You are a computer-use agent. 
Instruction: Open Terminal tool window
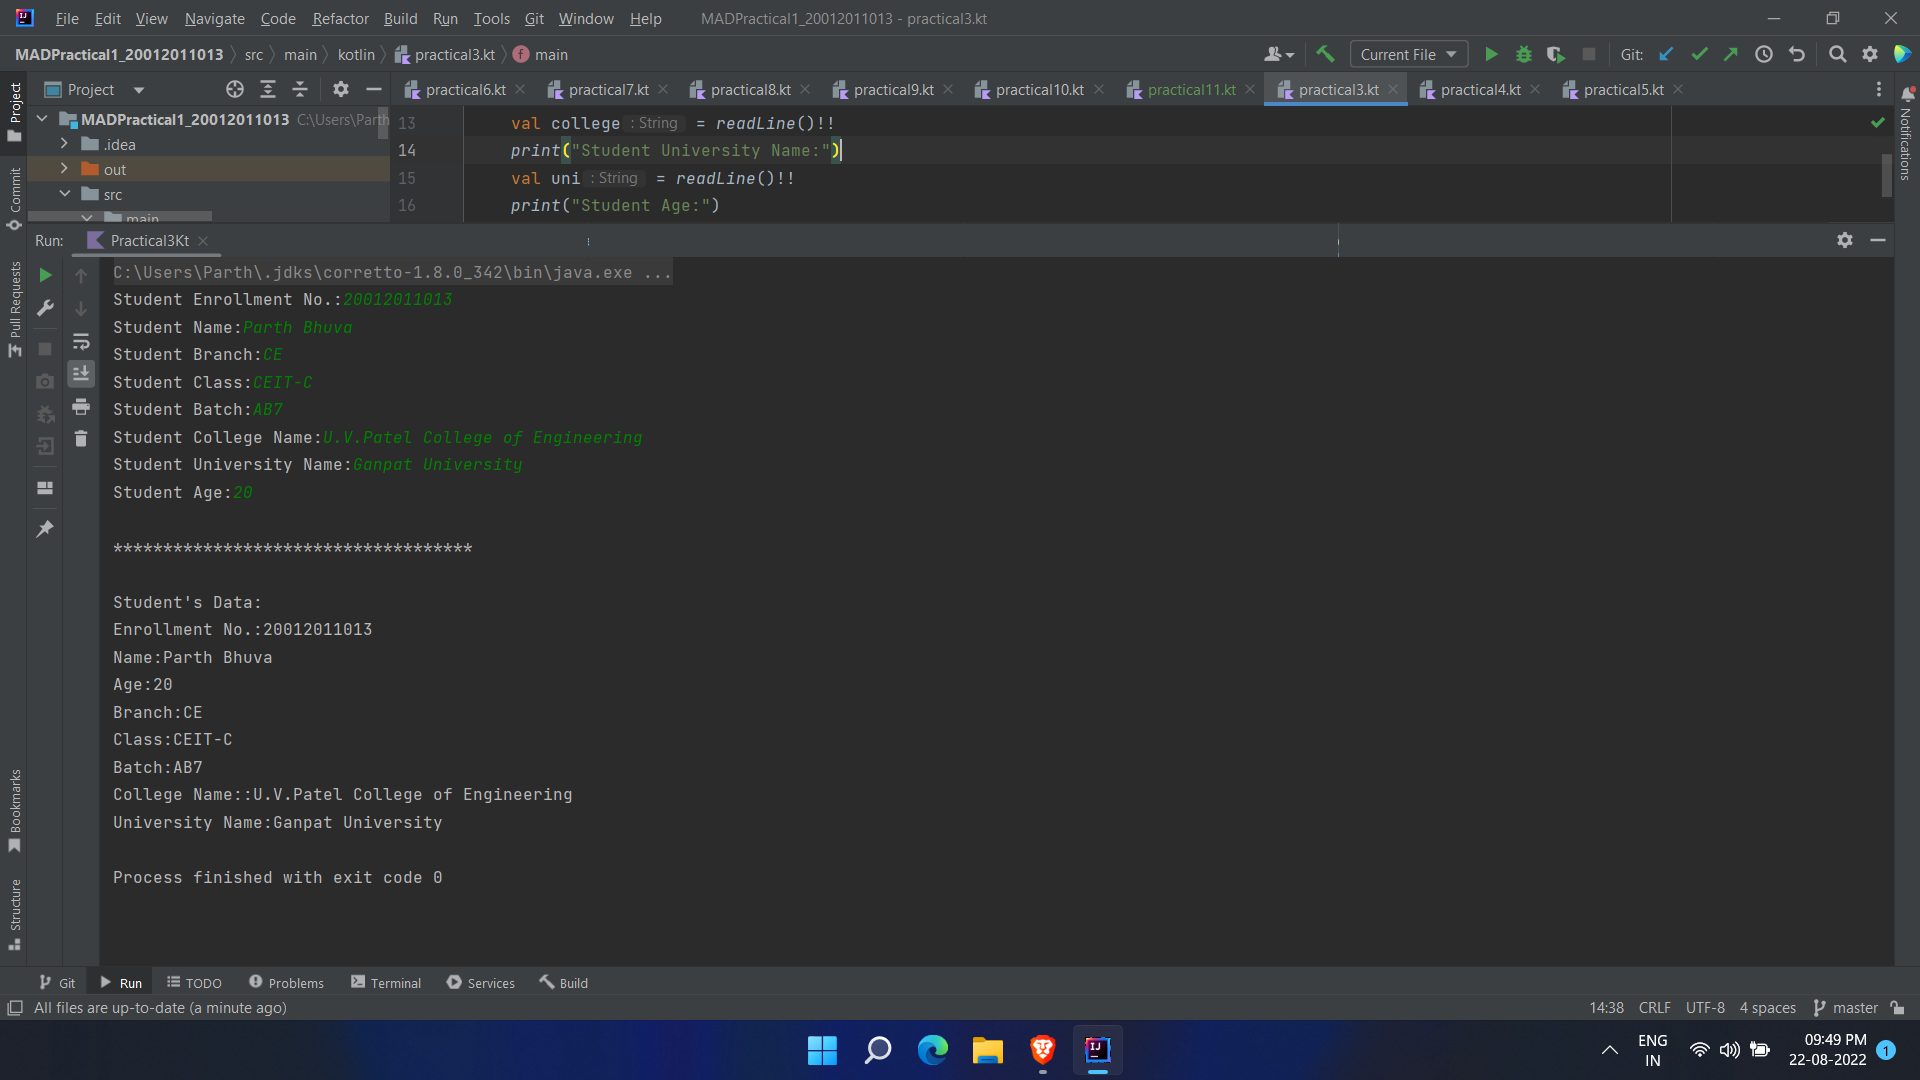386,983
